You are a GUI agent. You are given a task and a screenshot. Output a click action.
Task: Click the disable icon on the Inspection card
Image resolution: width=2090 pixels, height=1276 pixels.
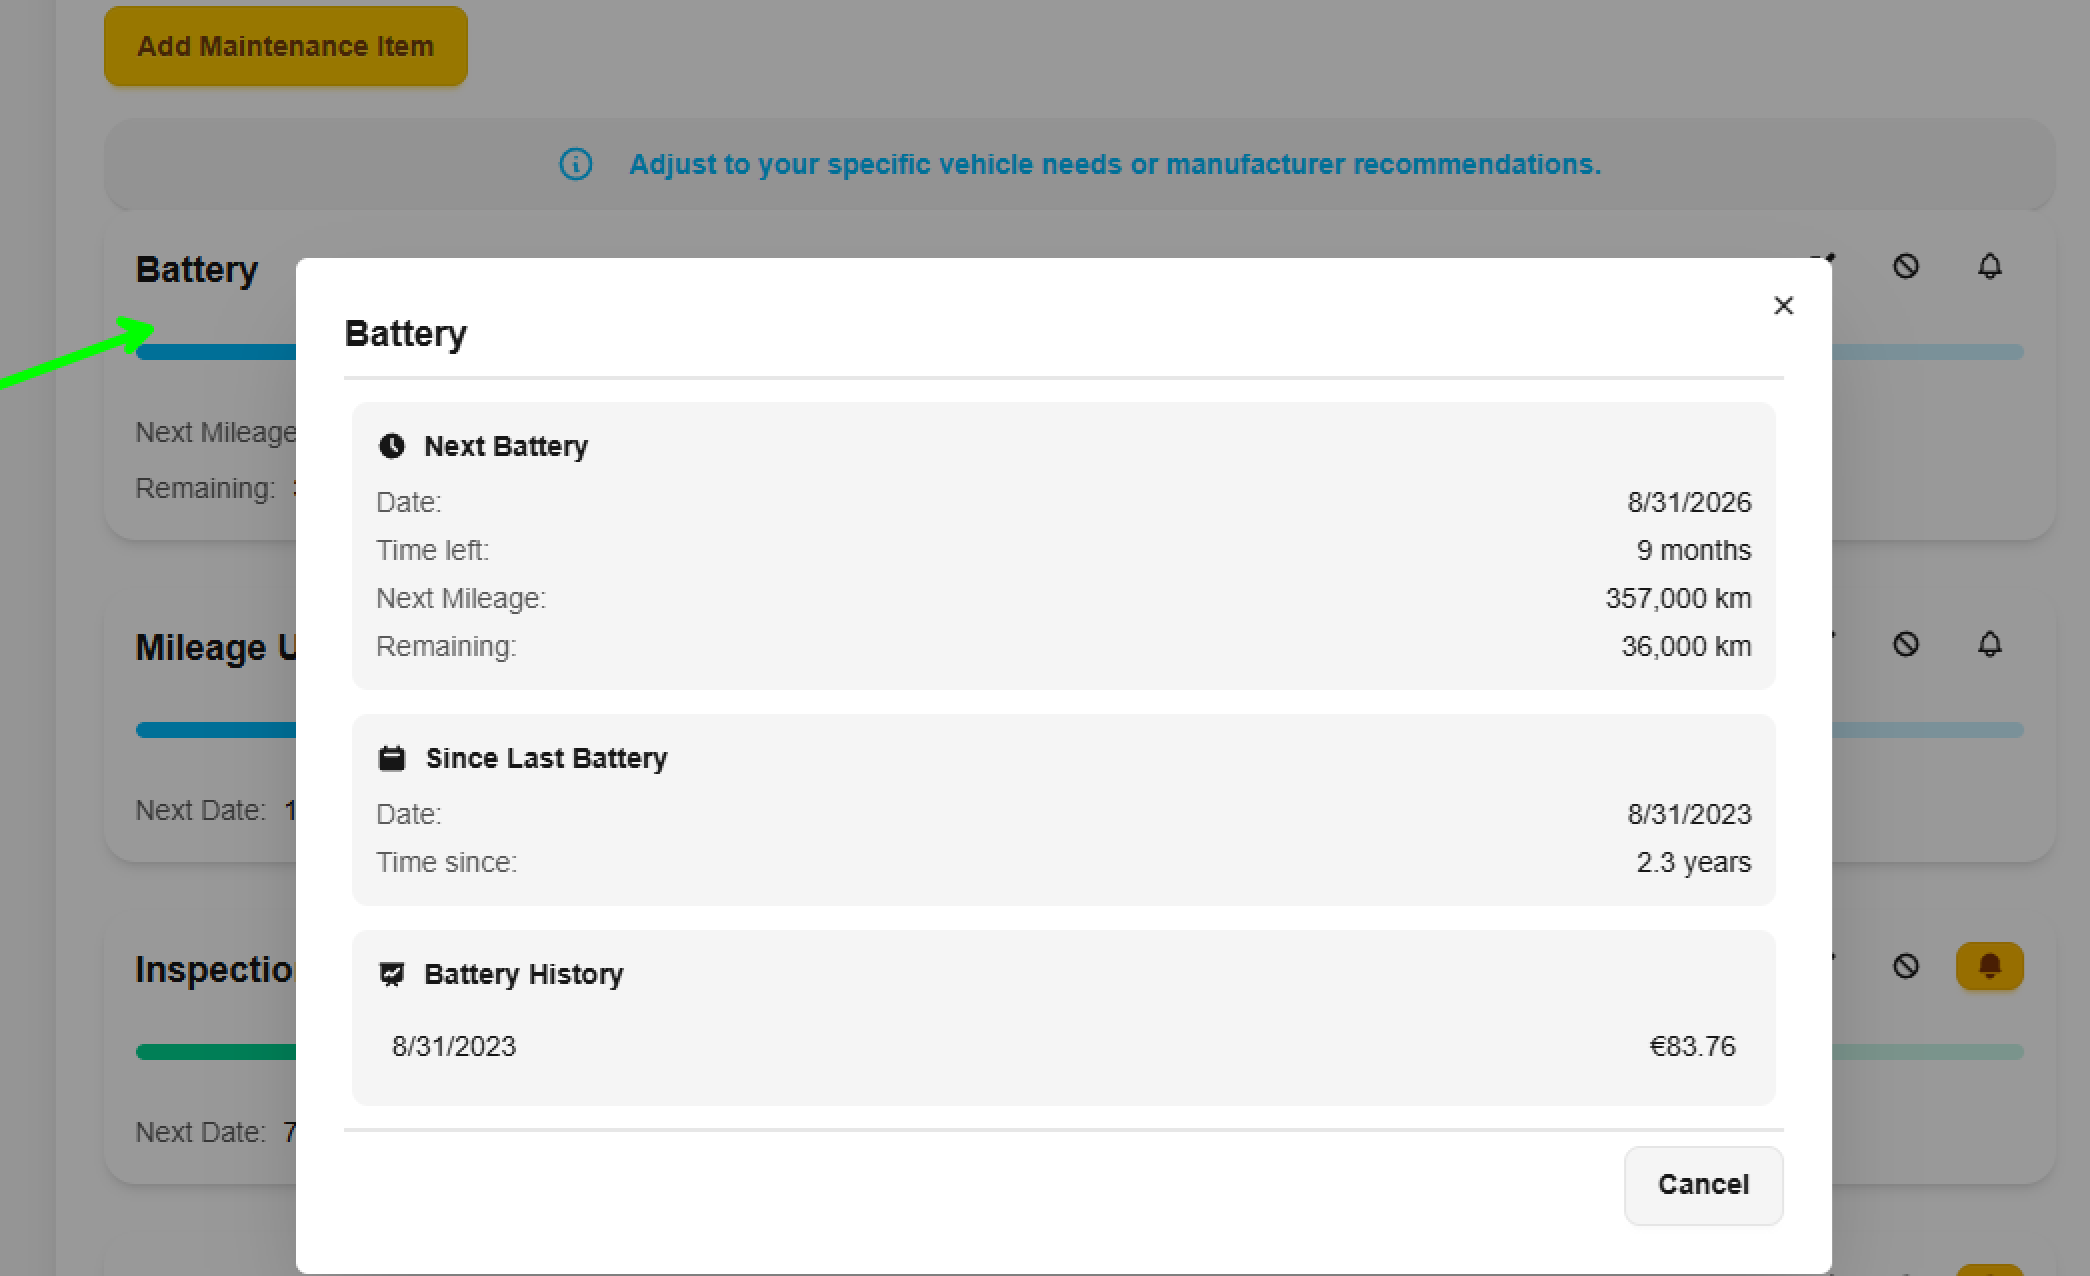1905,966
